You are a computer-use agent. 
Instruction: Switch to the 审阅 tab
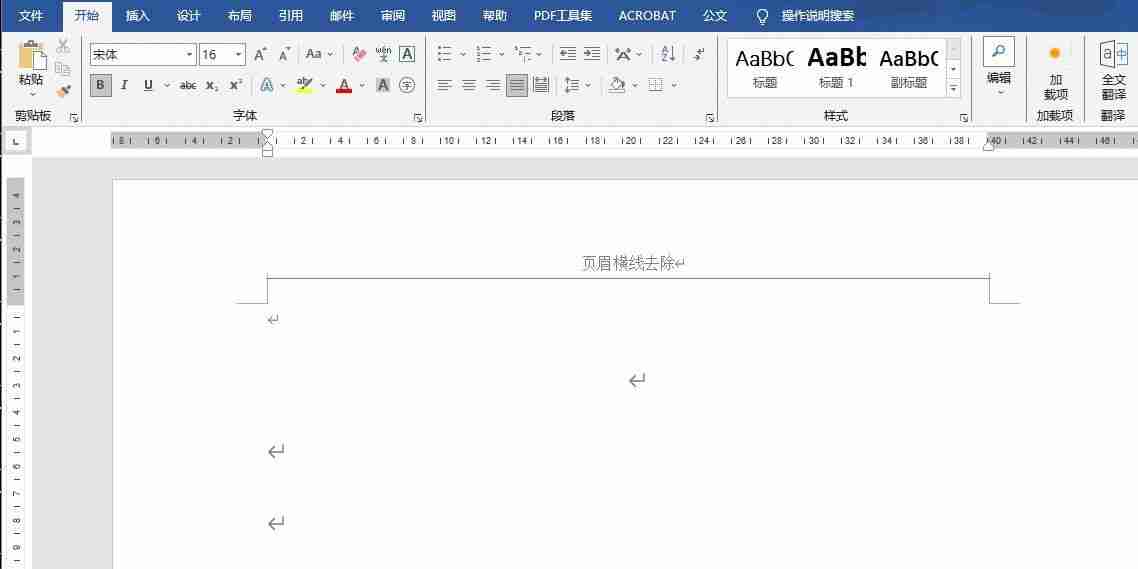[393, 16]
